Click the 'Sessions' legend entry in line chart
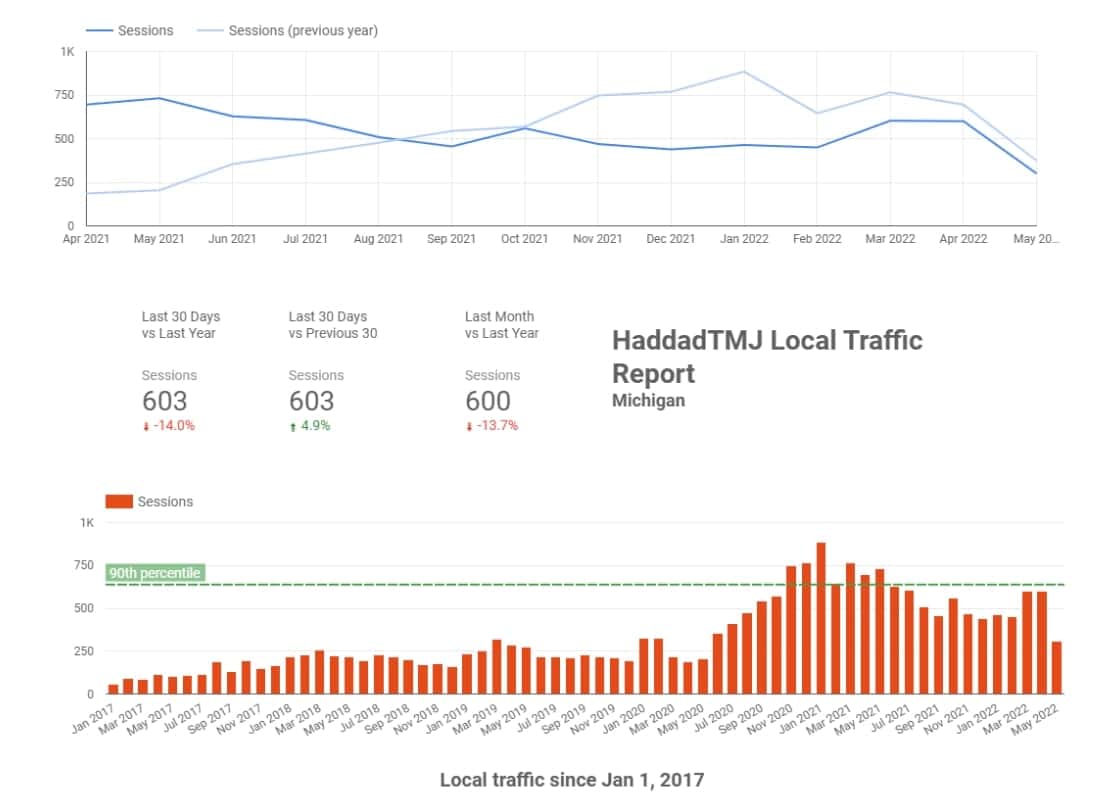 (129, 31)
